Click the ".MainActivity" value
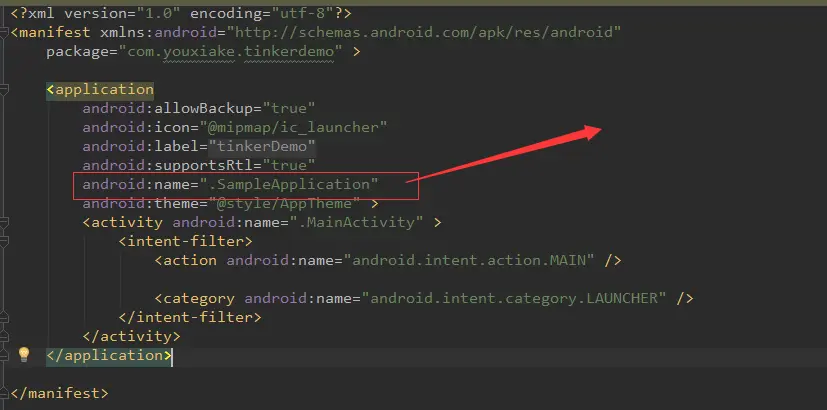Viewport: 827px width, 410px height. tap(356, 223)
